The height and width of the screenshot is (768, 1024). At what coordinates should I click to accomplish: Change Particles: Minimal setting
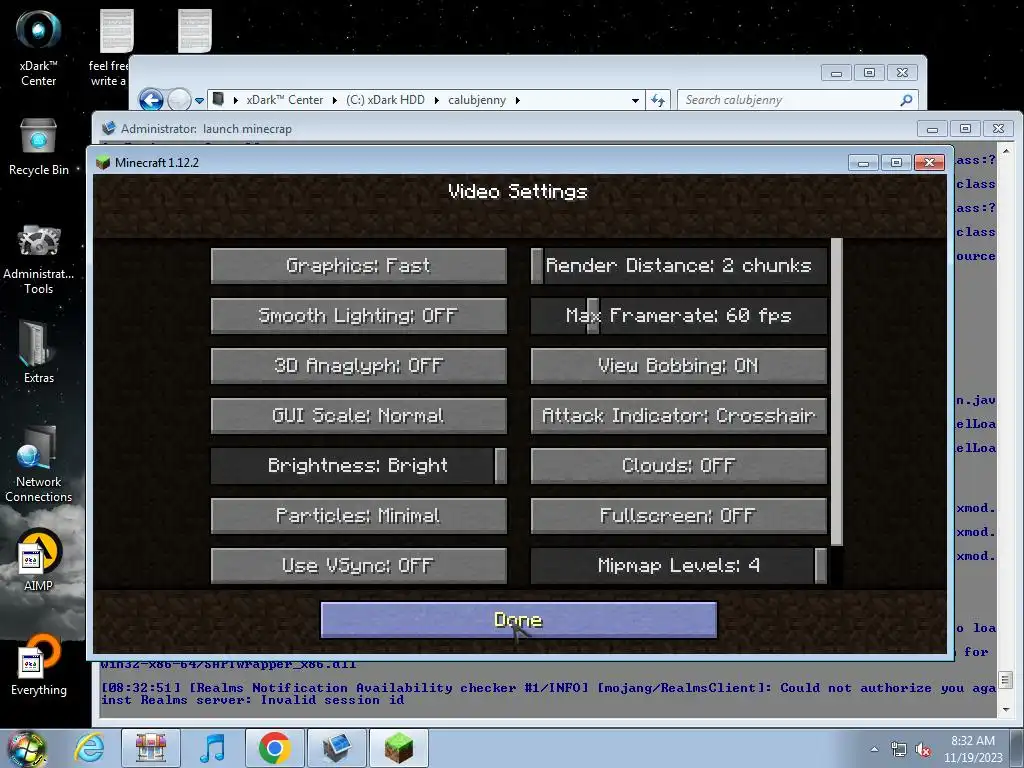tap(359, 515)
